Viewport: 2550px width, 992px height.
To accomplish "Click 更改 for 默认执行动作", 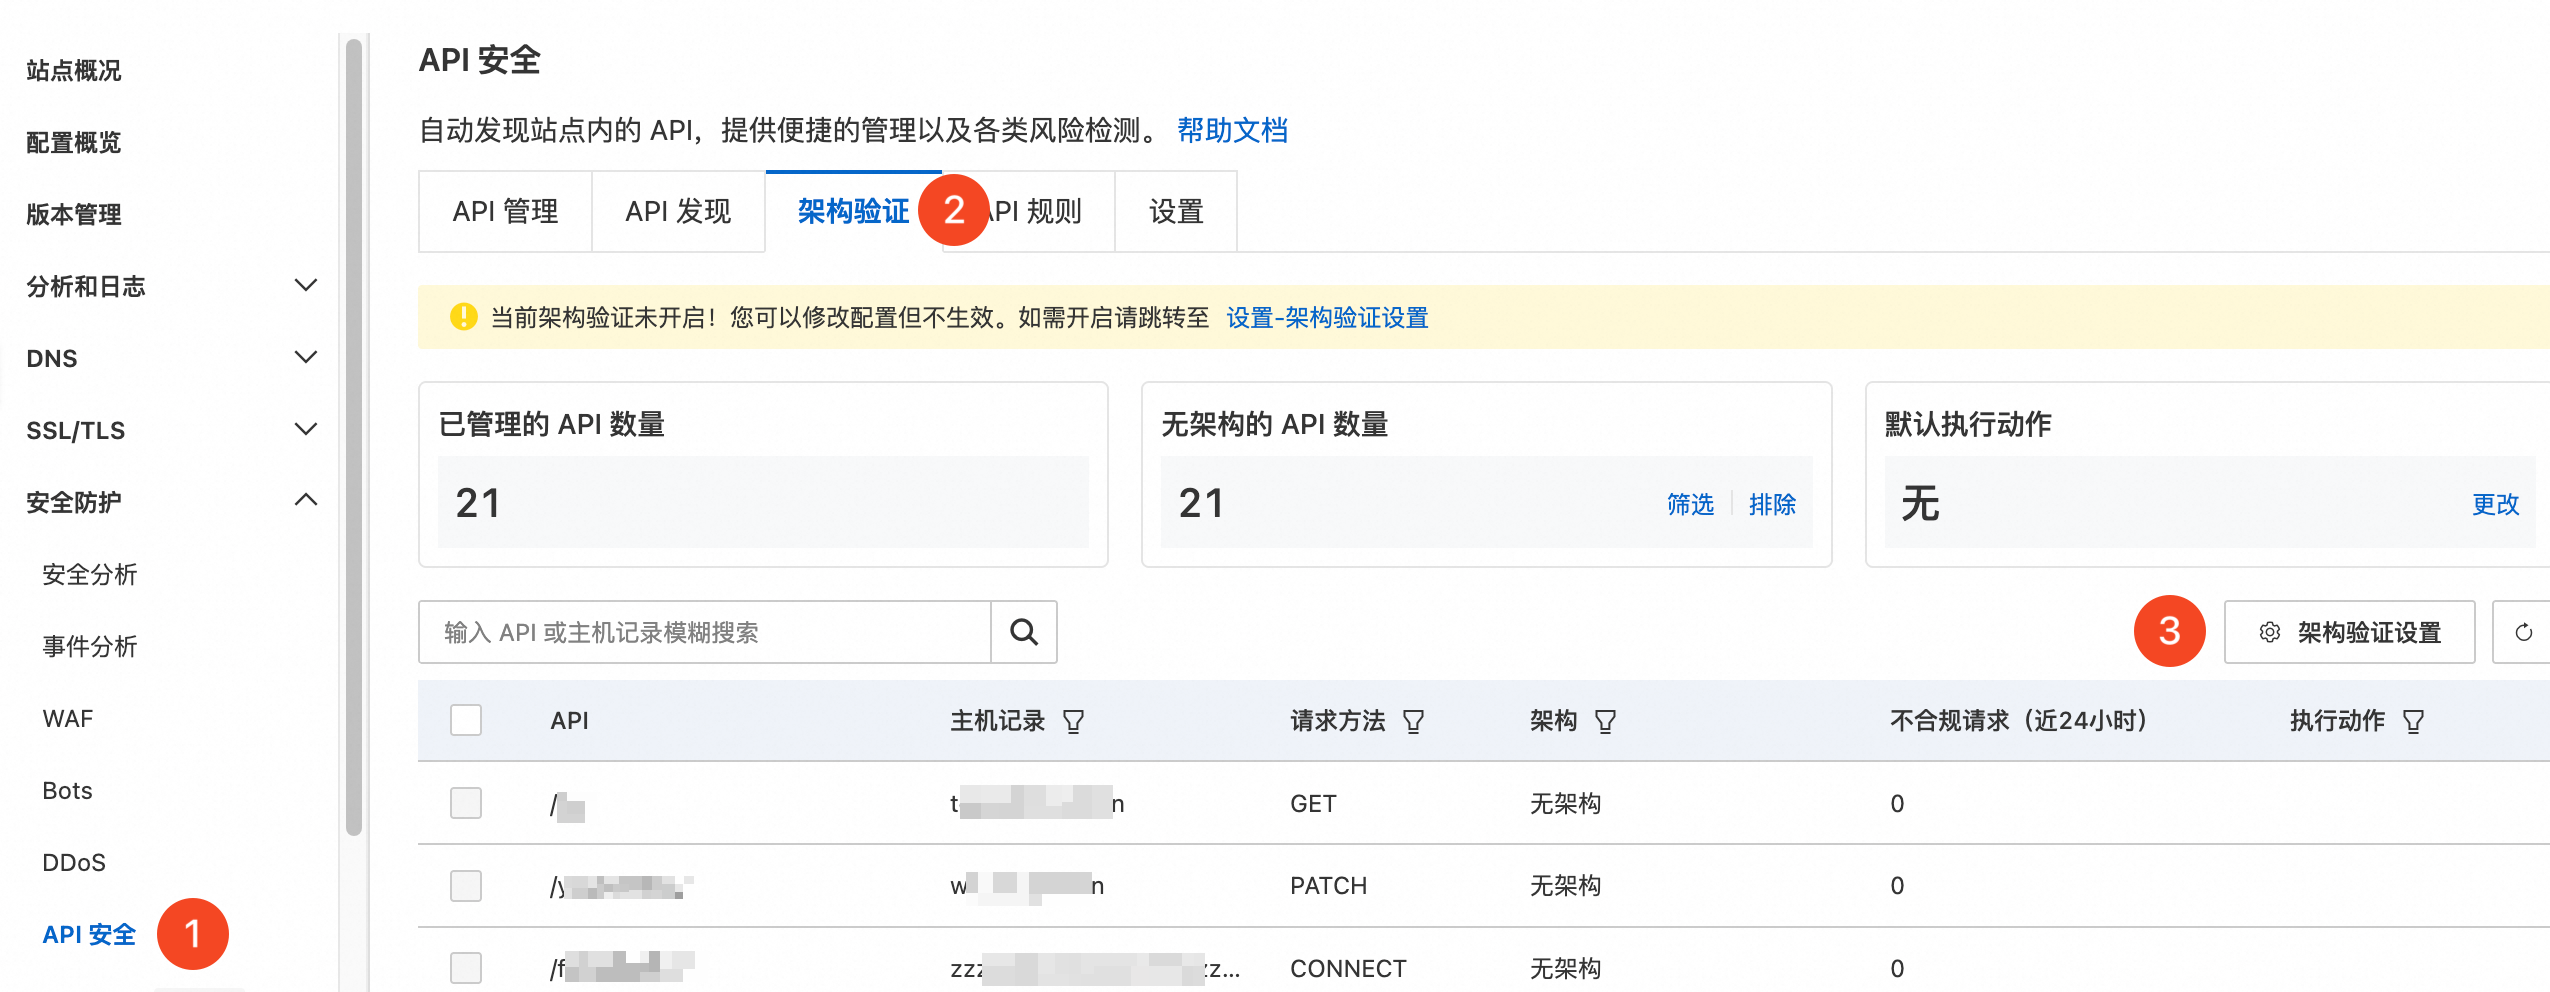I will tap(2495, 504).
